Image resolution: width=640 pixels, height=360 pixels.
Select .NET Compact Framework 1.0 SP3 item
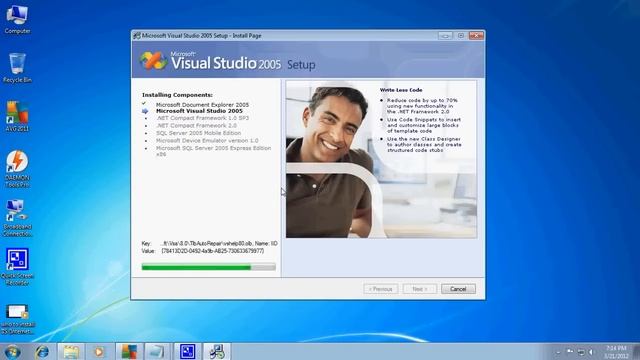pos(202,118)
